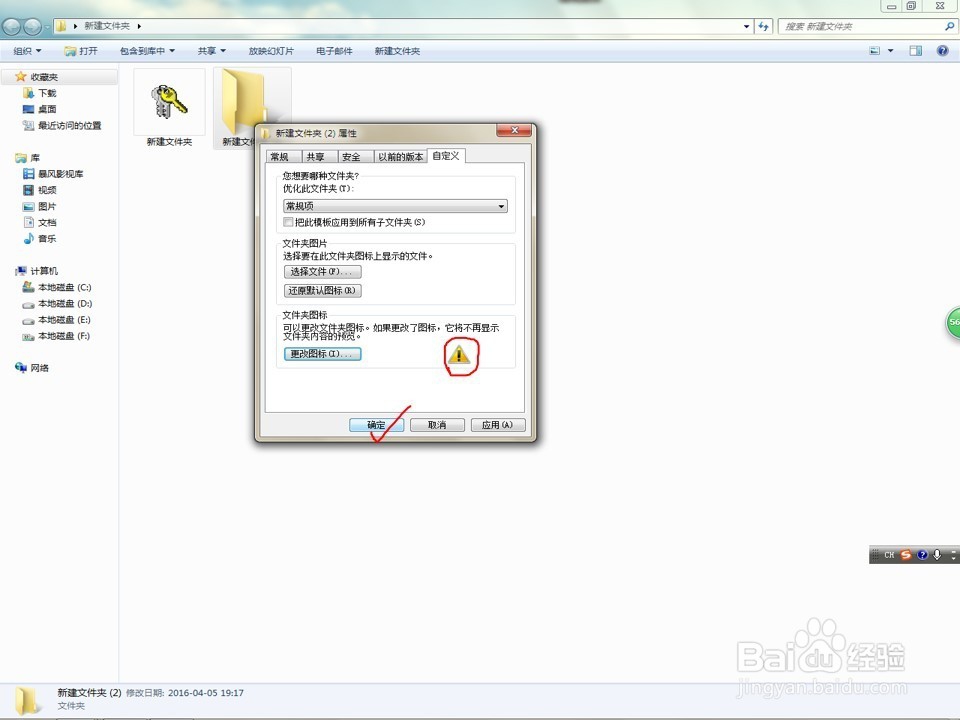This screenshot has height=720, width=960.
Task: Open the help question mark icon
Action: (942, 51)
